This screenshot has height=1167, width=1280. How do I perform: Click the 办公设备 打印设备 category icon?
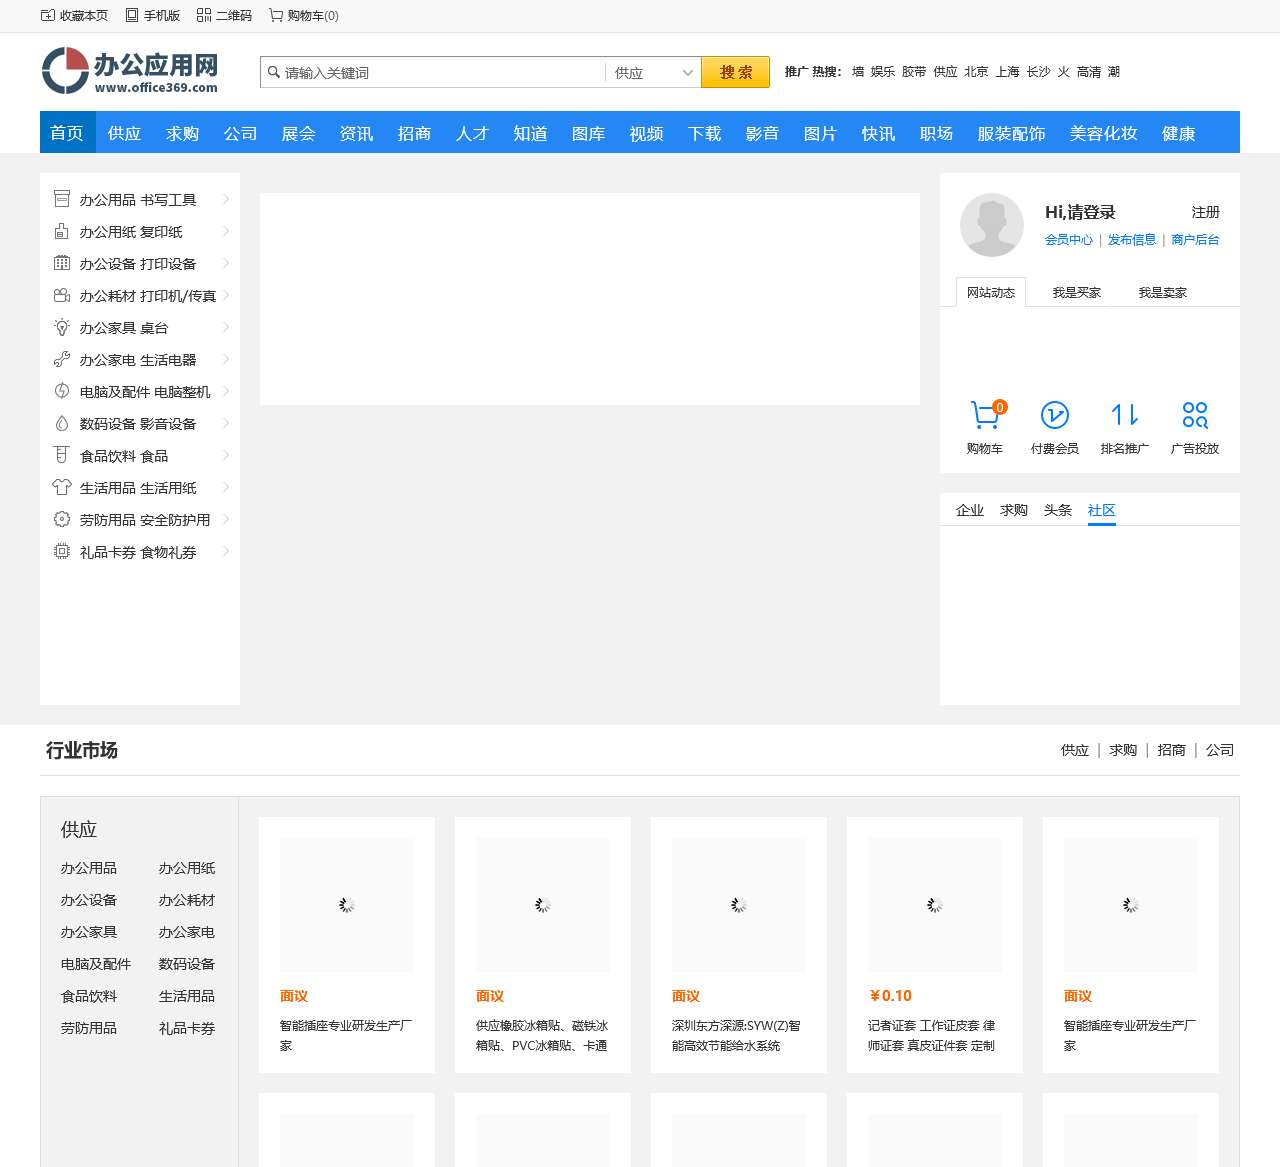pos(62,263)
